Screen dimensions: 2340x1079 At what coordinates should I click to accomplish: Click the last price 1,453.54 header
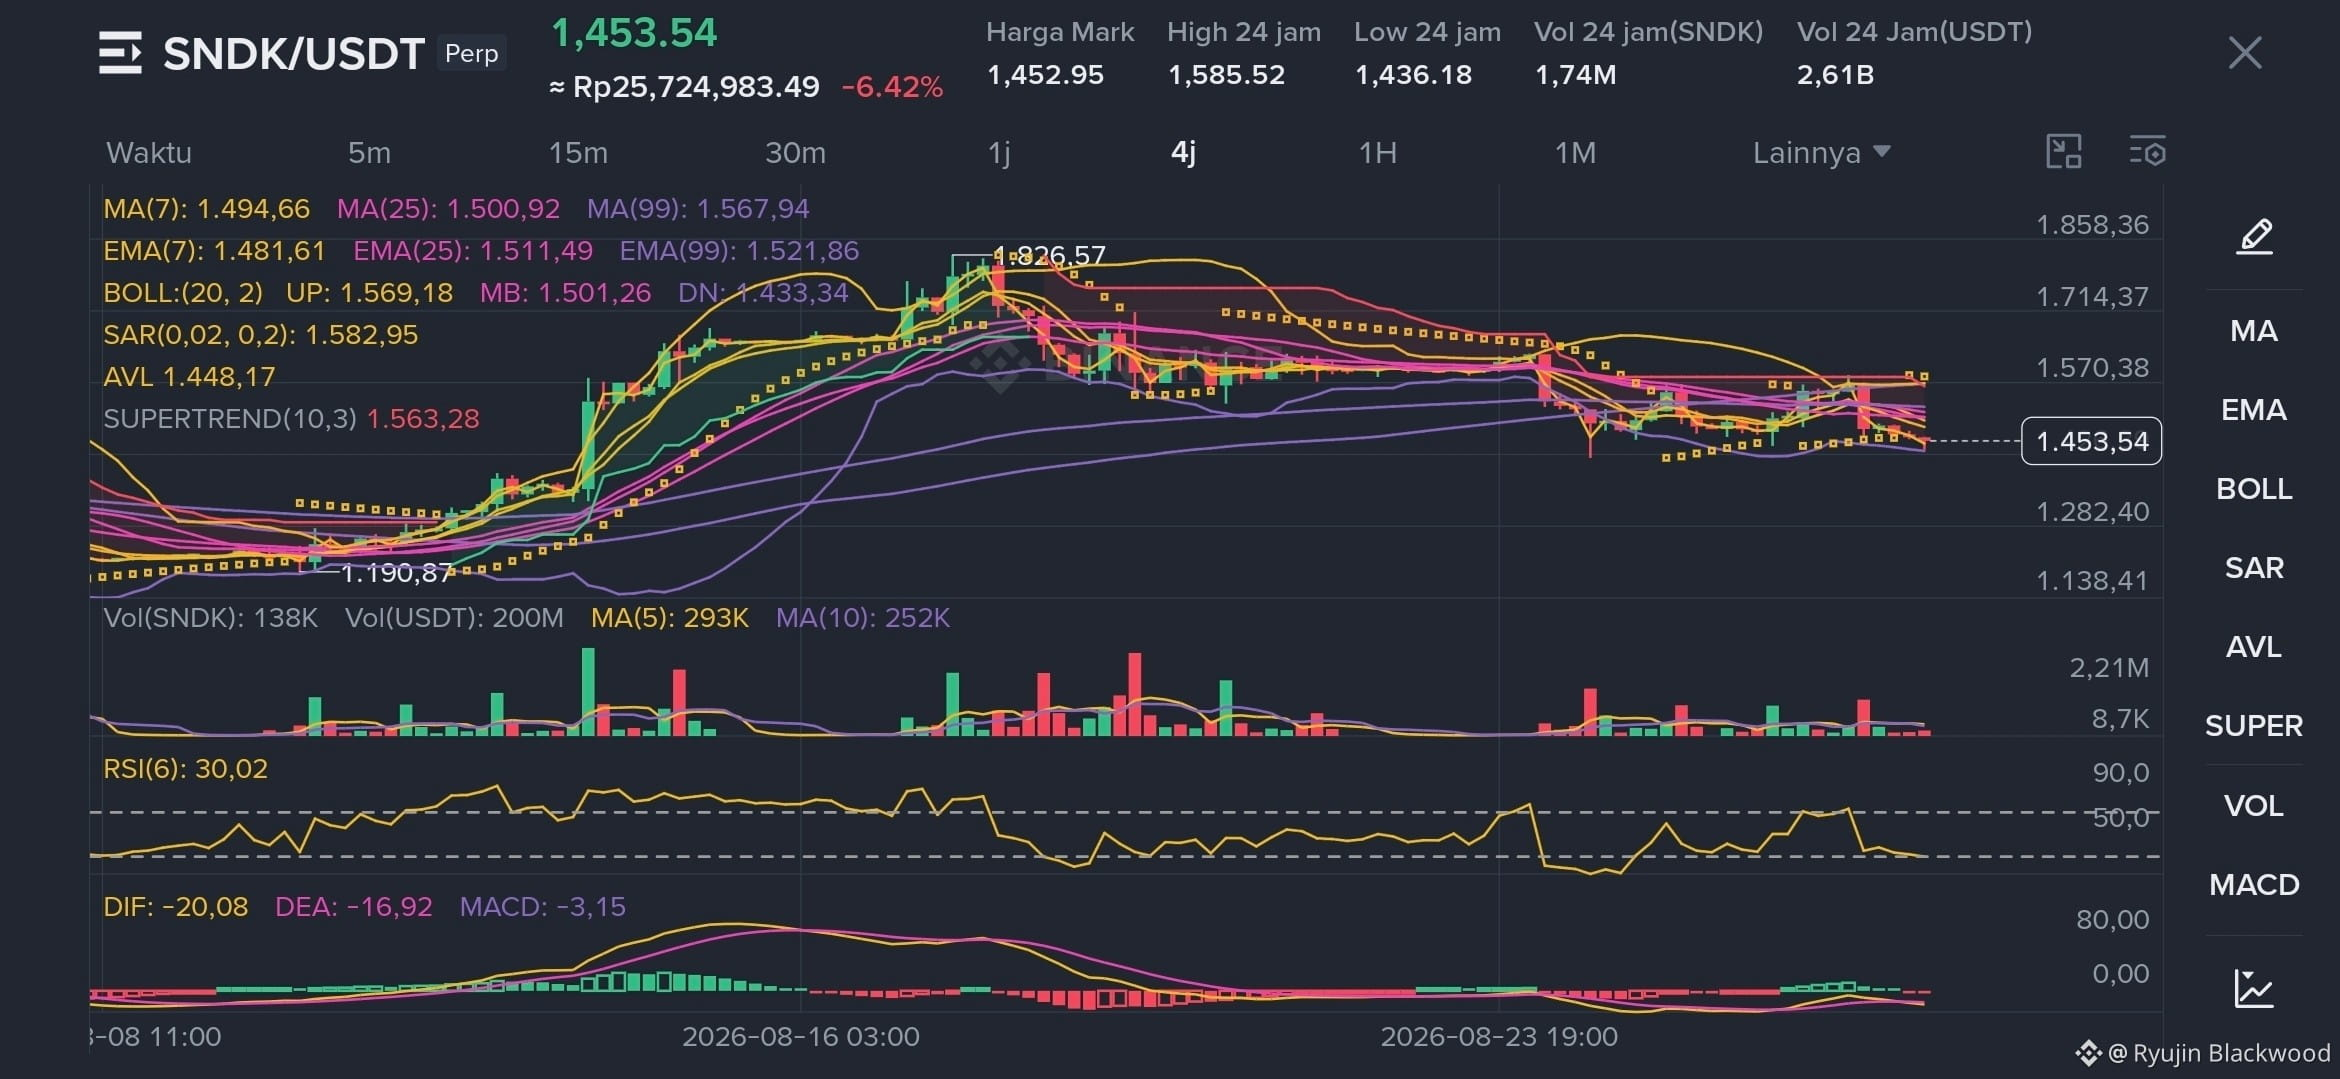pos(634,34)
